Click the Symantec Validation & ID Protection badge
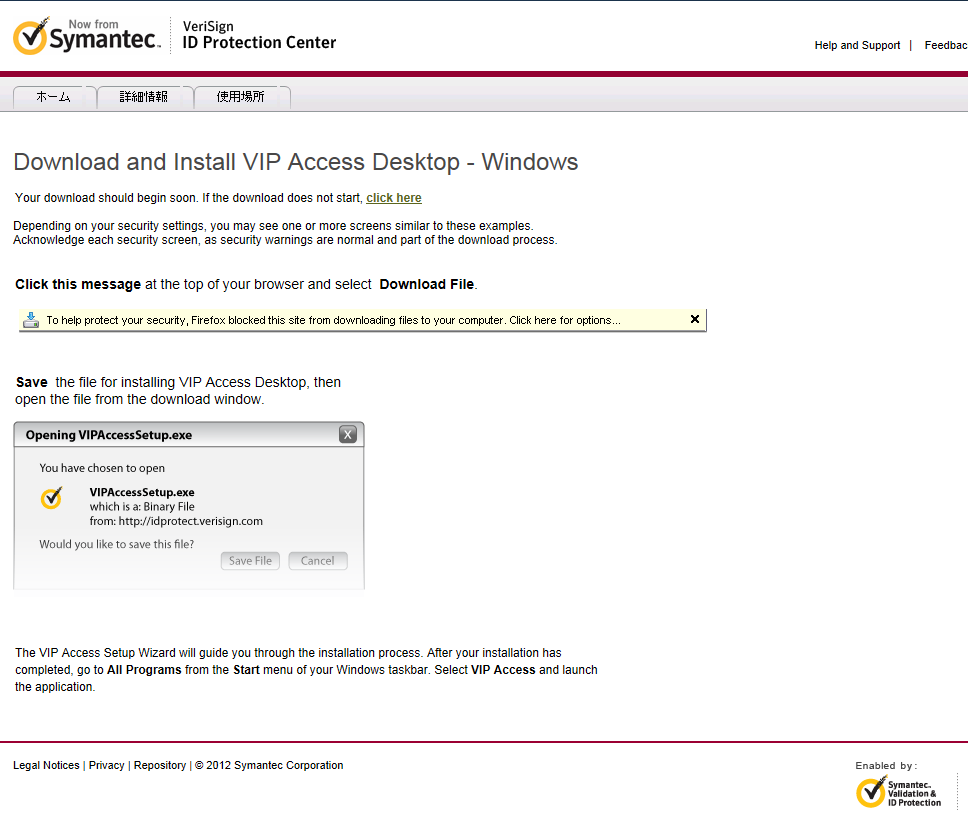 point(898,793)
